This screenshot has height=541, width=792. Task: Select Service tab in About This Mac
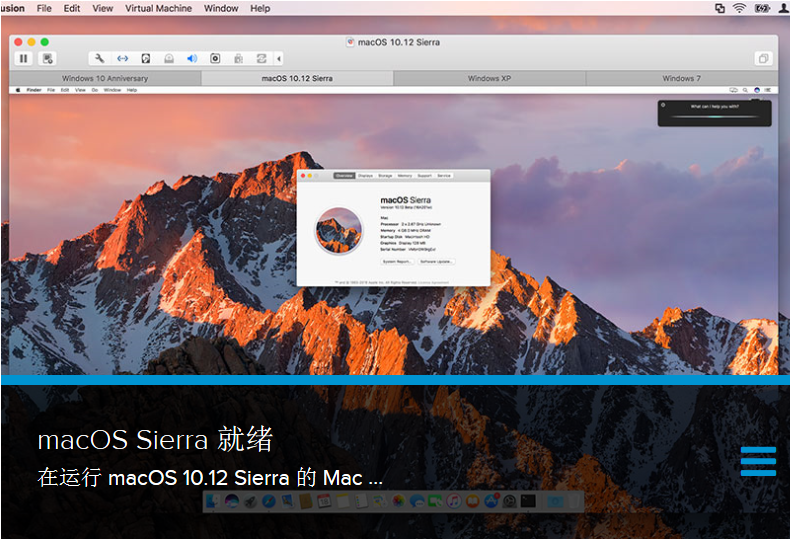tap(443, 176)
